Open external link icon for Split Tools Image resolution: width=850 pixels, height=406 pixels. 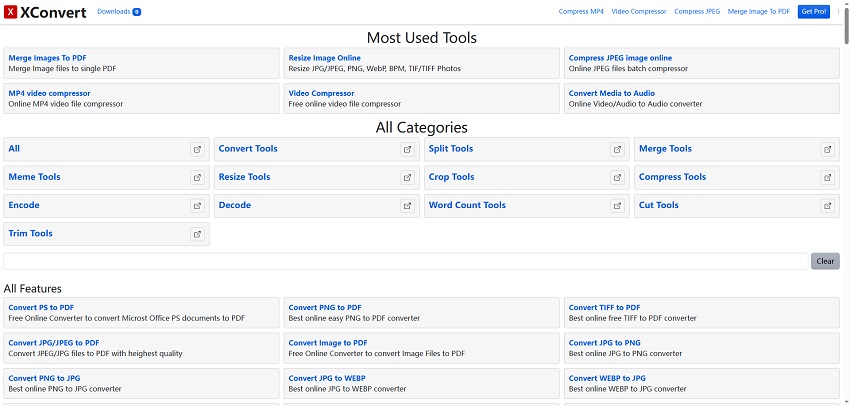click(x=617, y=150)
